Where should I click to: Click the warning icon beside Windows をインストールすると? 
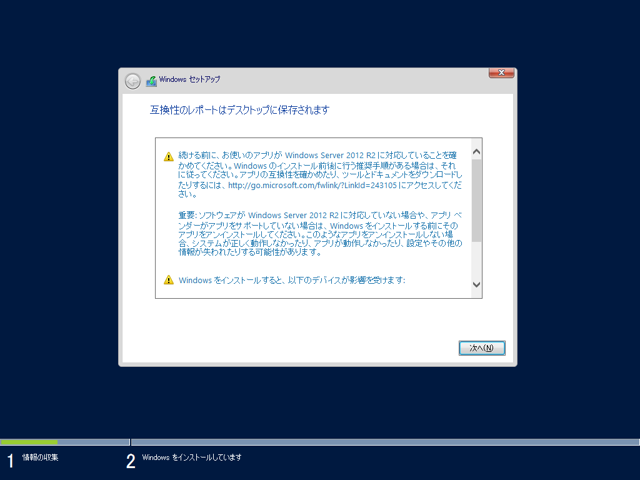[x=169, y=280]
